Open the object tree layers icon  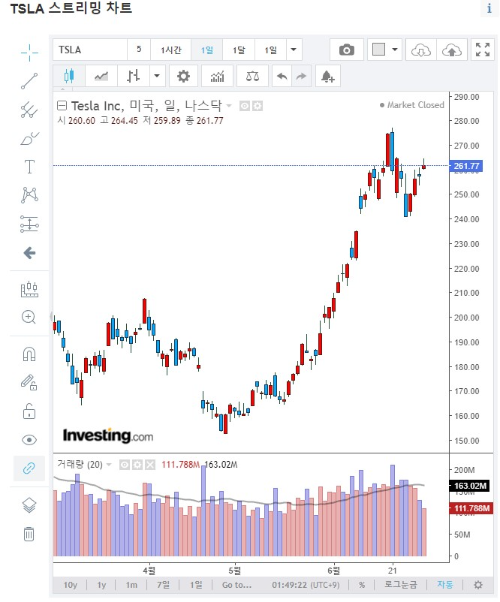pos(29,505)
